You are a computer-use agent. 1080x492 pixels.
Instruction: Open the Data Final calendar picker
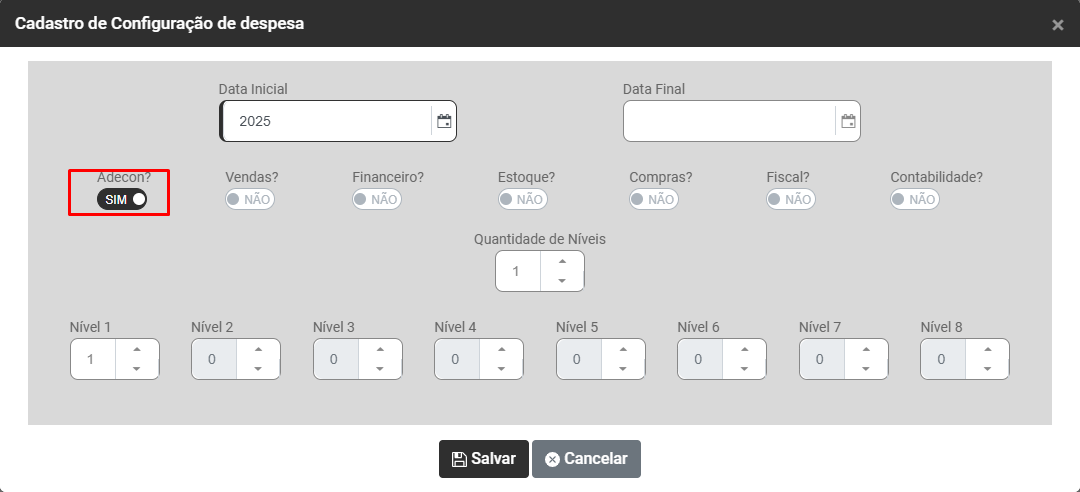pos(848,121)
